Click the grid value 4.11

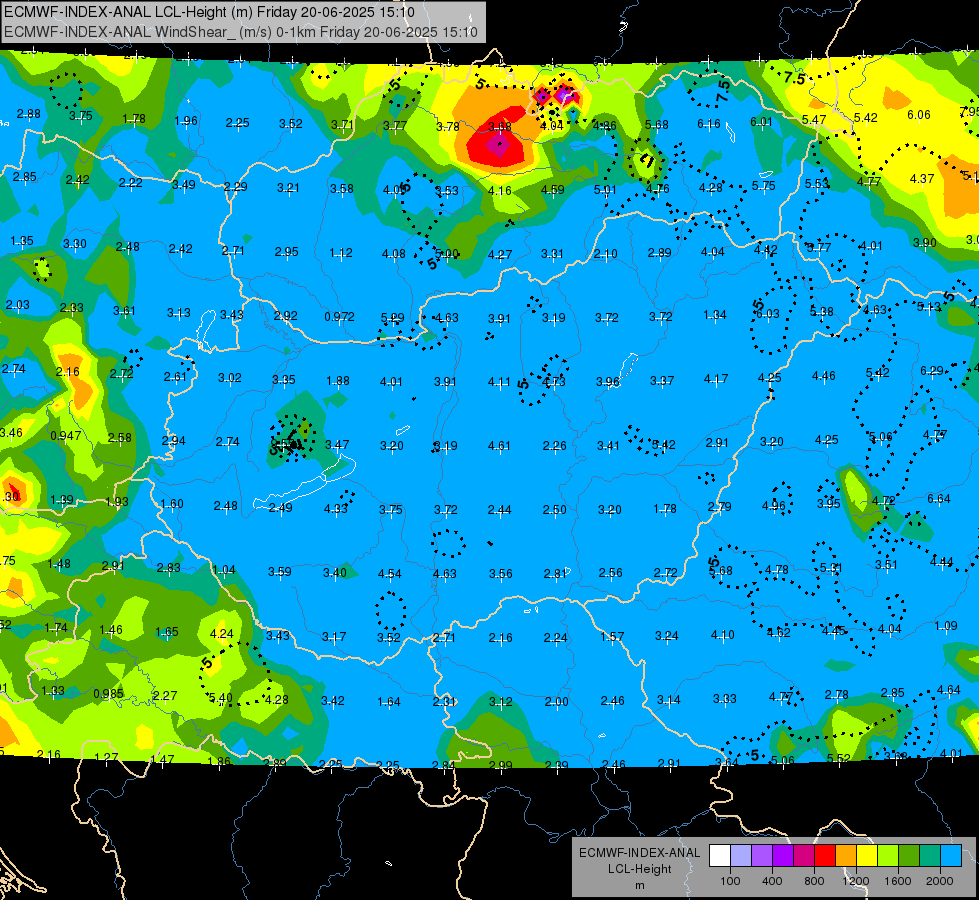point(499,381)
